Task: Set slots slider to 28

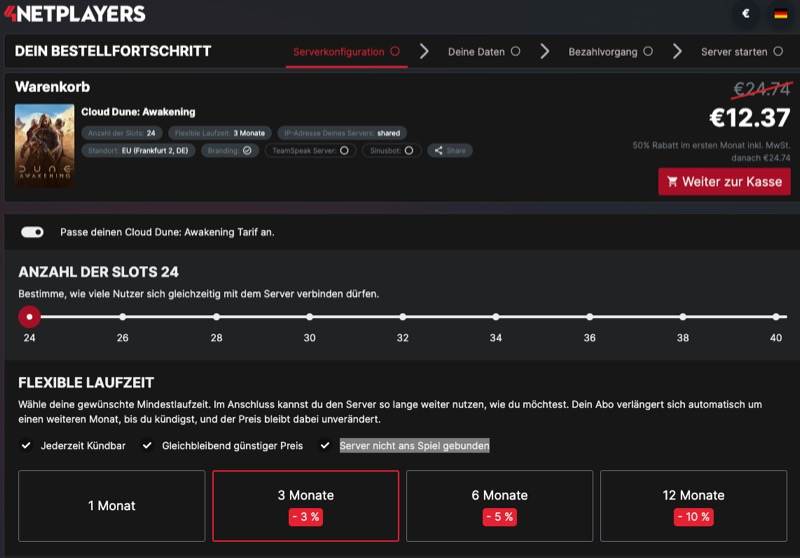Action: (216, 317)
